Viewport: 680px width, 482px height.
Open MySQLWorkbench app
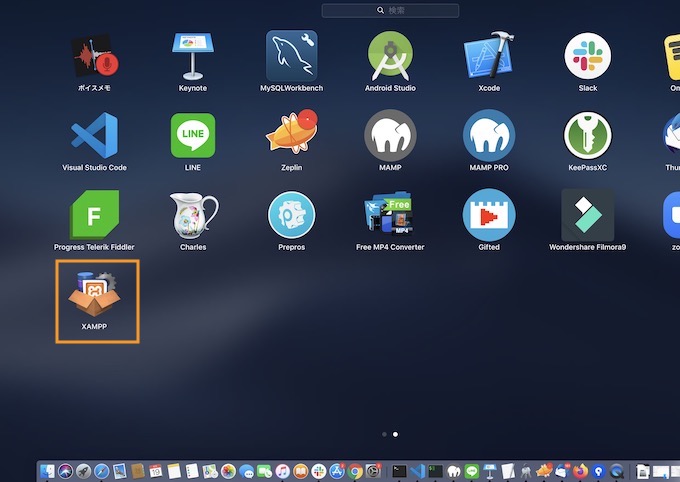(291, 56)
